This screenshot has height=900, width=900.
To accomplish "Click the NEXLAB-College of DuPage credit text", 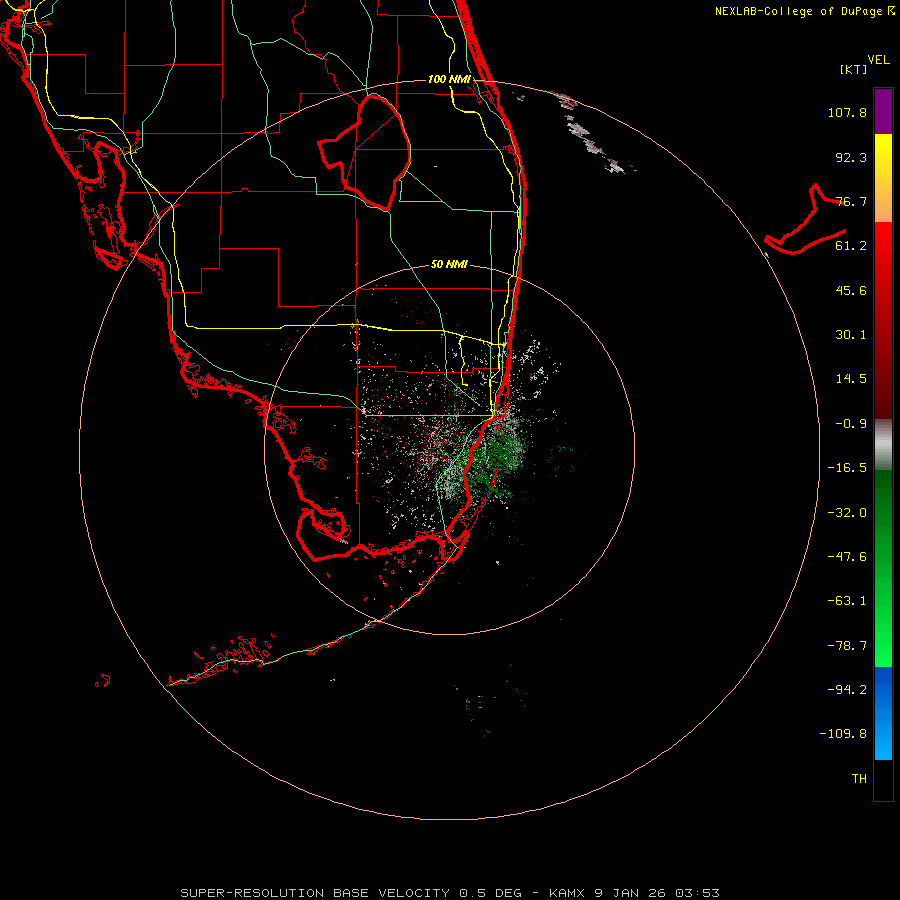I will (x=798, y=11).
